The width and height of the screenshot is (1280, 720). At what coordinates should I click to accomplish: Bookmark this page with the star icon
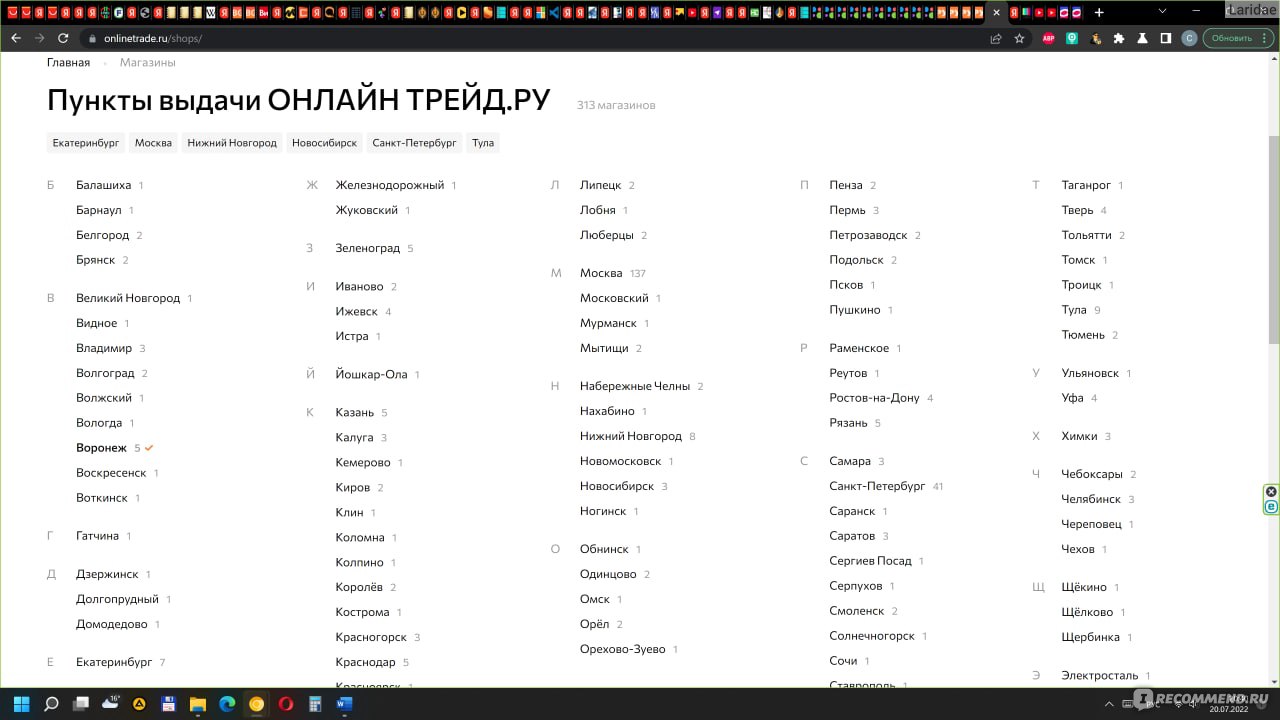pyautogui.click(x=1019, y=38)
